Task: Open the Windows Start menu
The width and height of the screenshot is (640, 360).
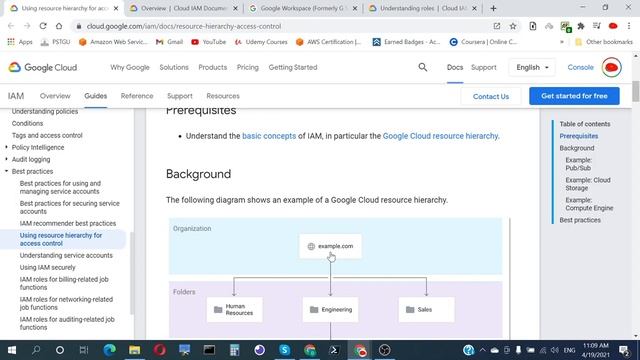Action: click(12, 350)
